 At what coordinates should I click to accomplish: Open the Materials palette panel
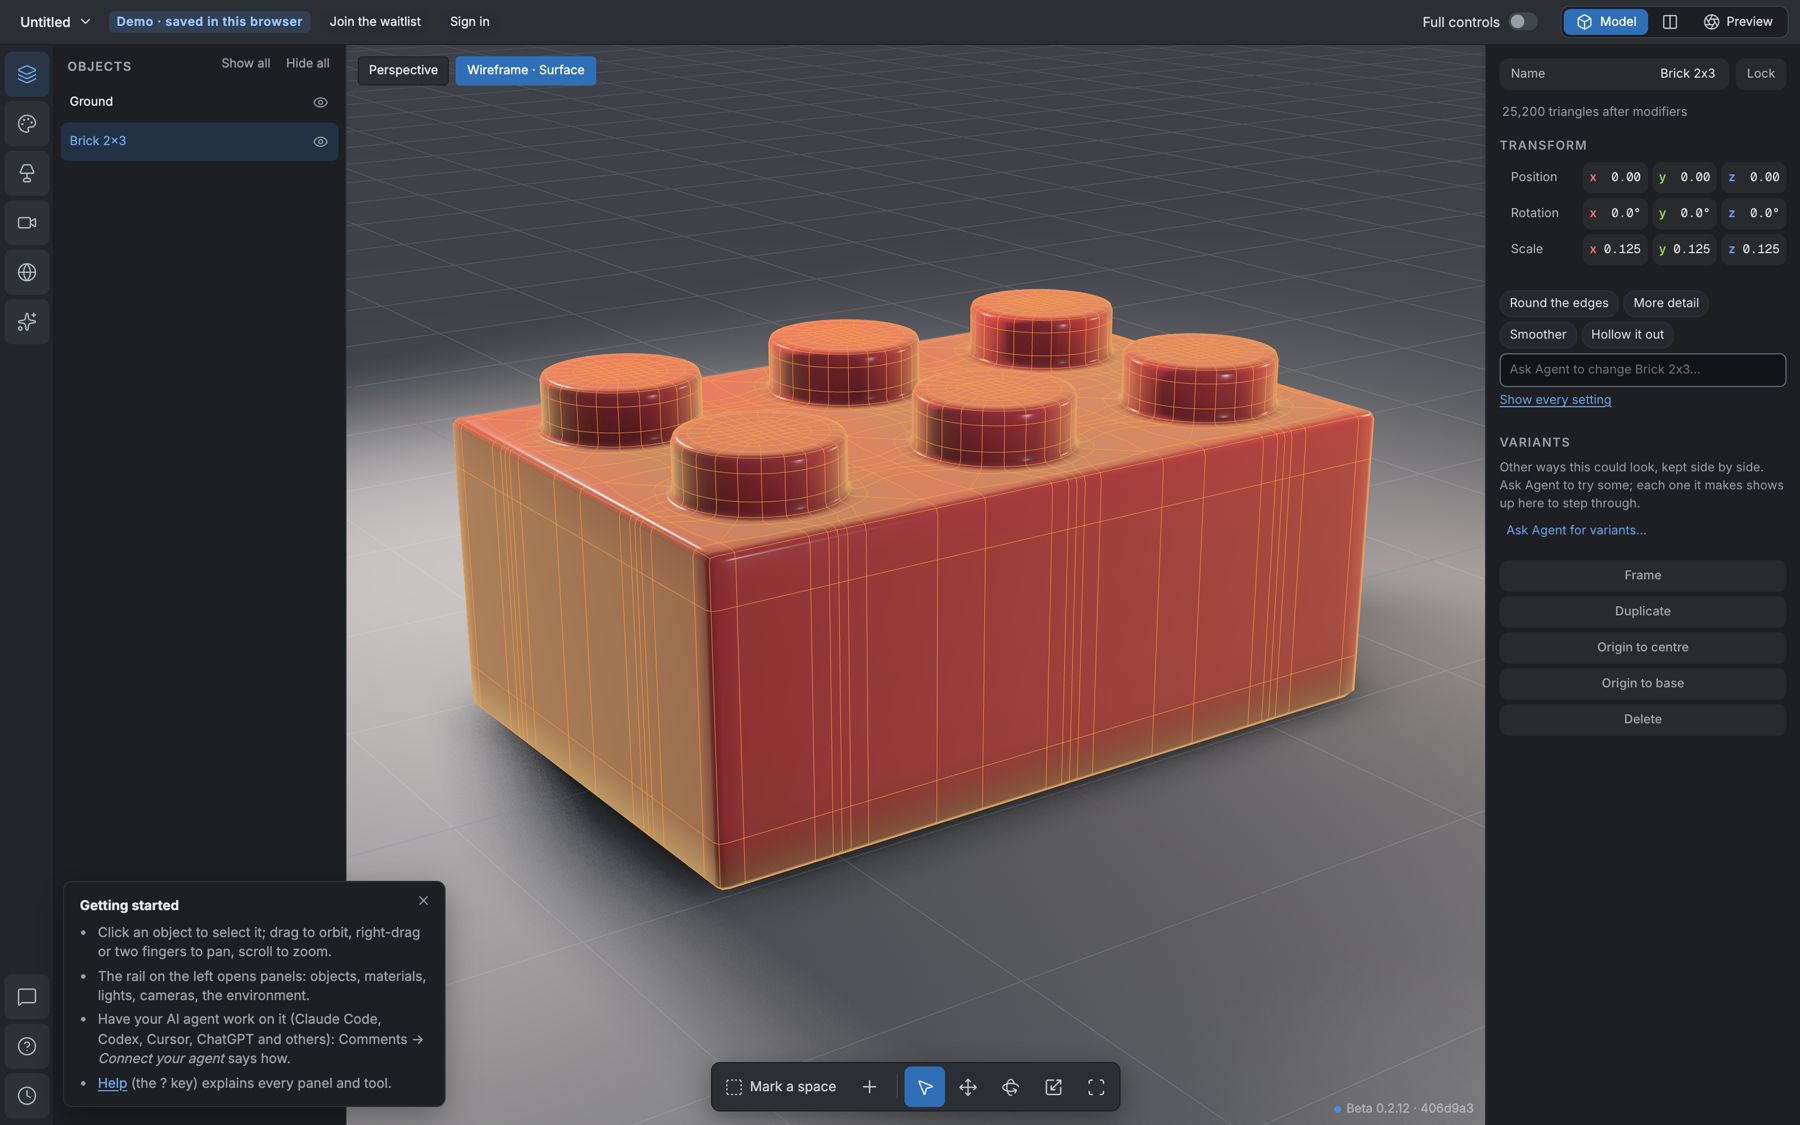[27, 124]
